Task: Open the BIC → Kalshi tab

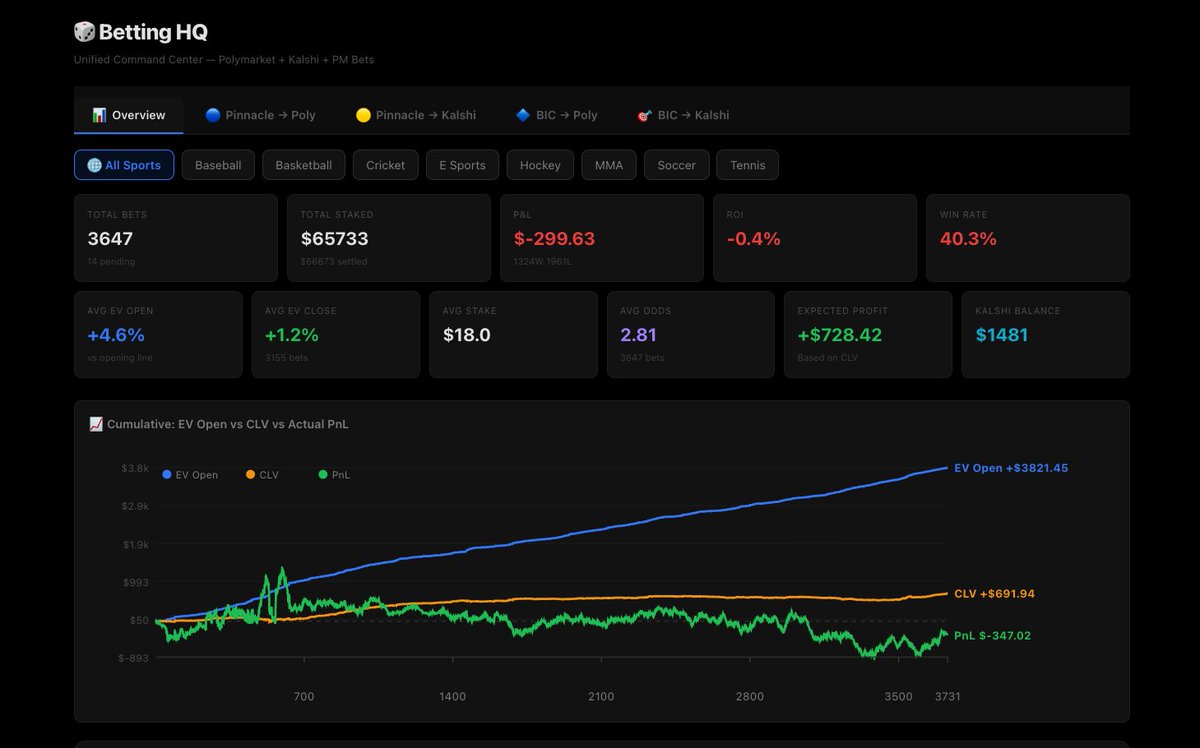Action: 683,115
